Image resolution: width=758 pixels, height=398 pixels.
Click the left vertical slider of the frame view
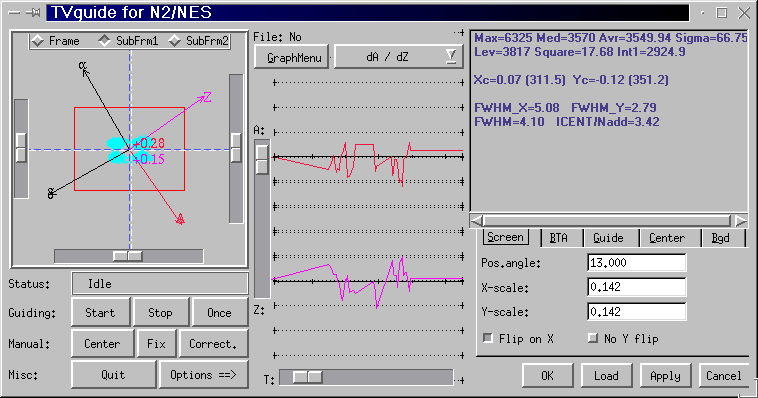click(21, 147)
